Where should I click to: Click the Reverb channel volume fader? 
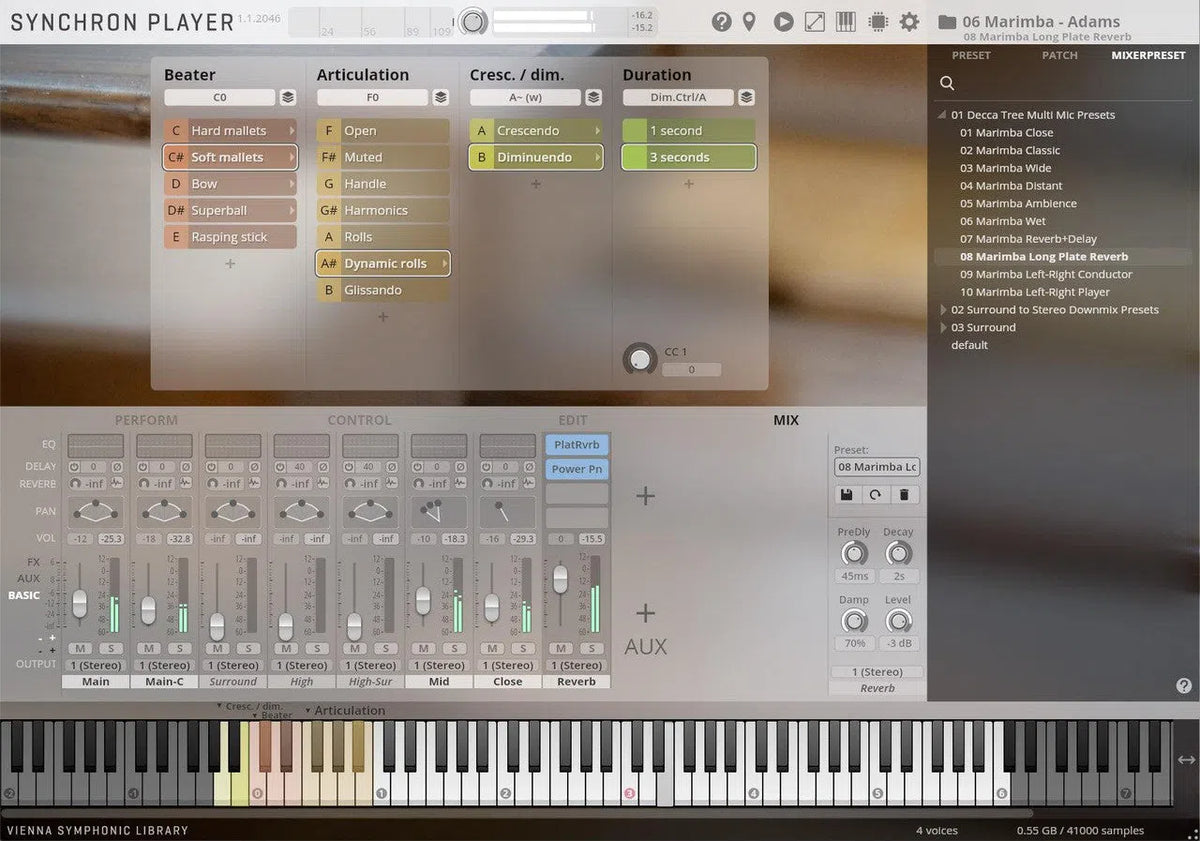click(x=560, y=578)
